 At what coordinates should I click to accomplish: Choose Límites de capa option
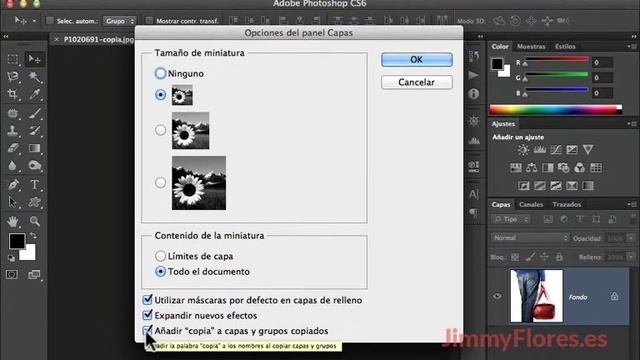[x=160, y=256]
